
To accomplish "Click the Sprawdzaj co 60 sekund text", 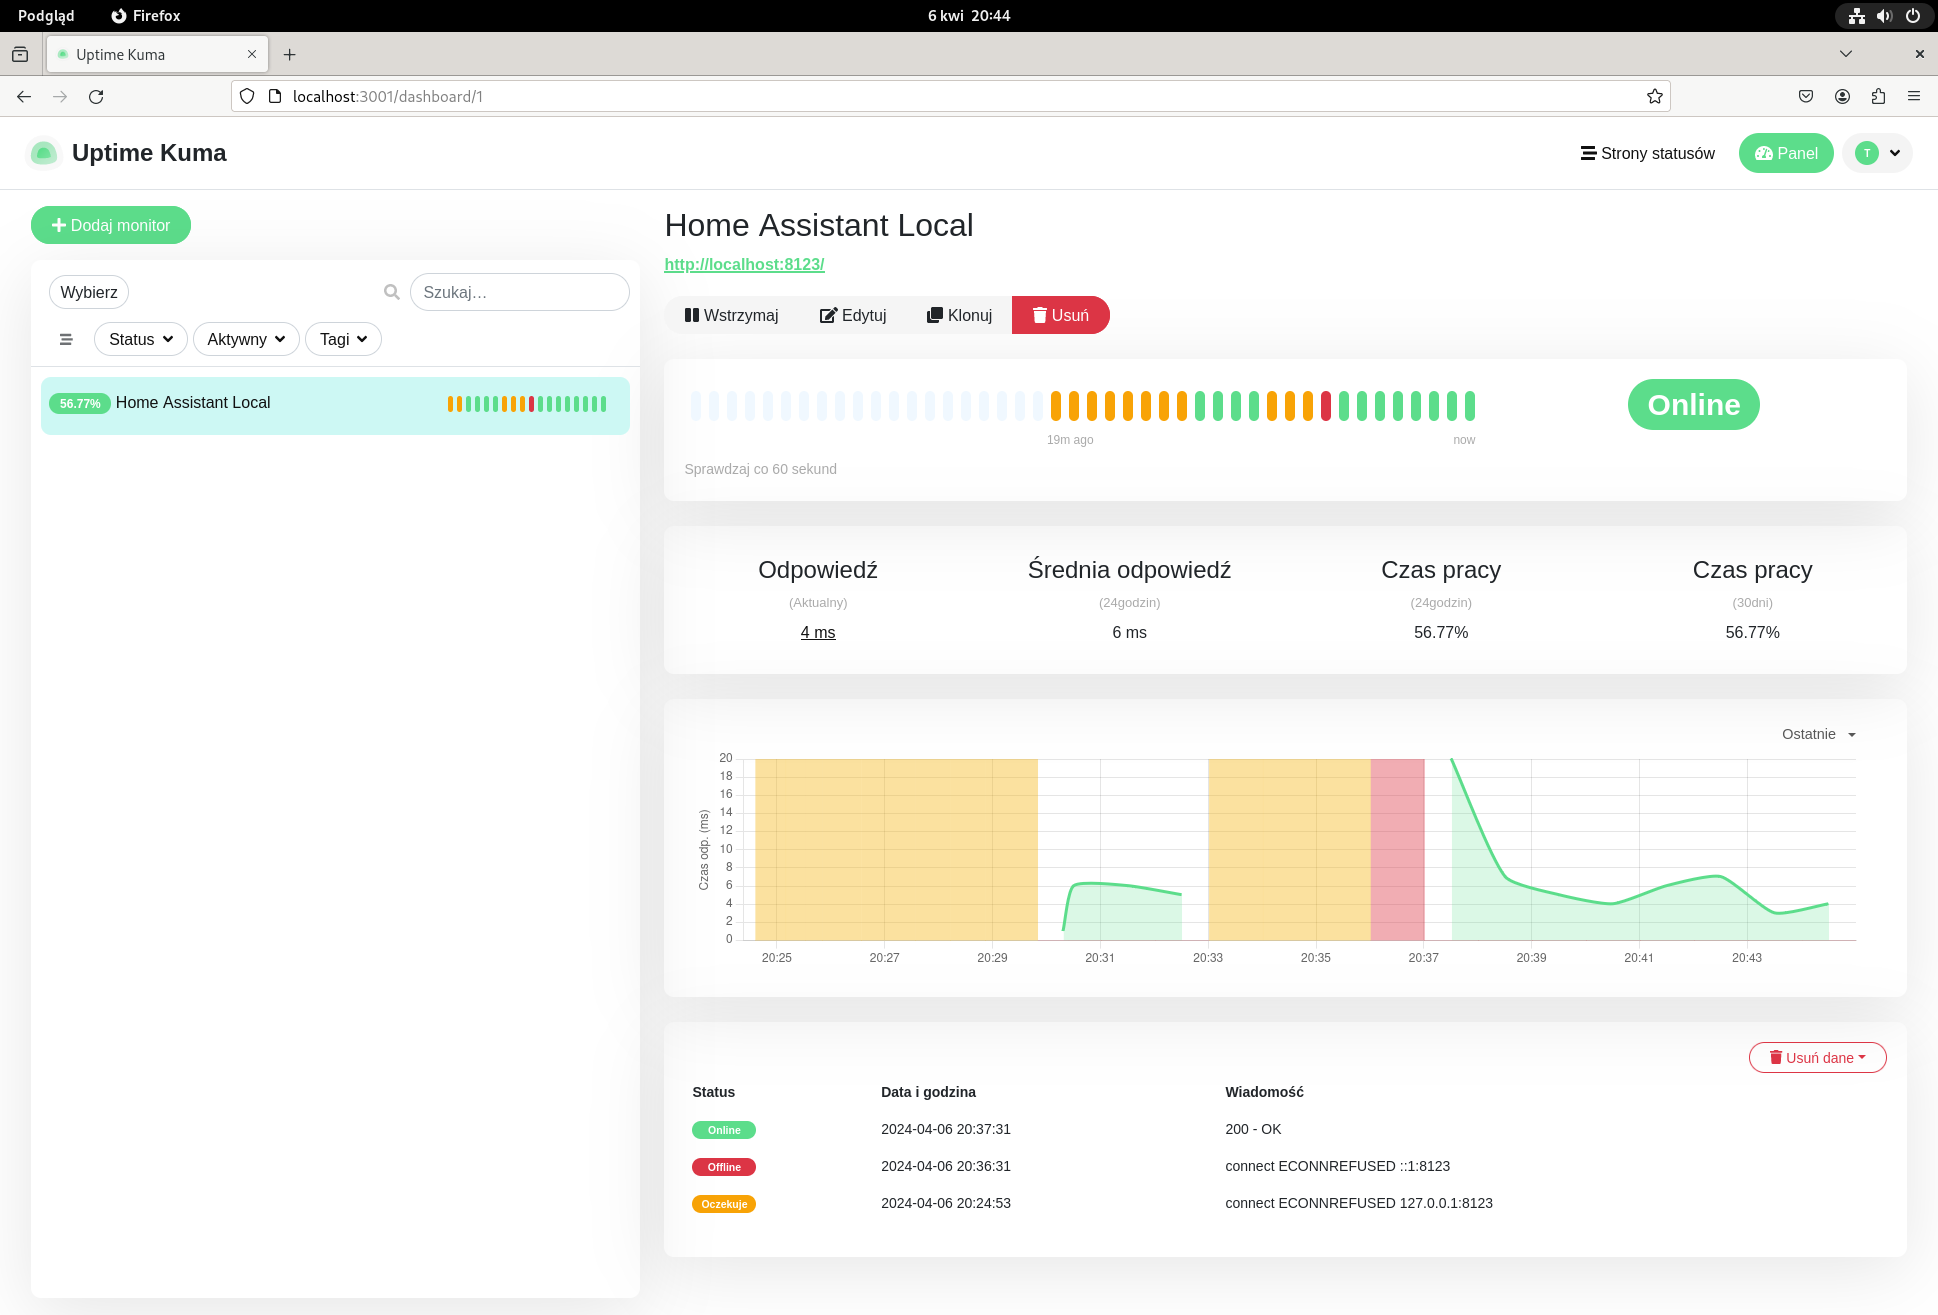I will pyautogui.click(x=761, y=469).
